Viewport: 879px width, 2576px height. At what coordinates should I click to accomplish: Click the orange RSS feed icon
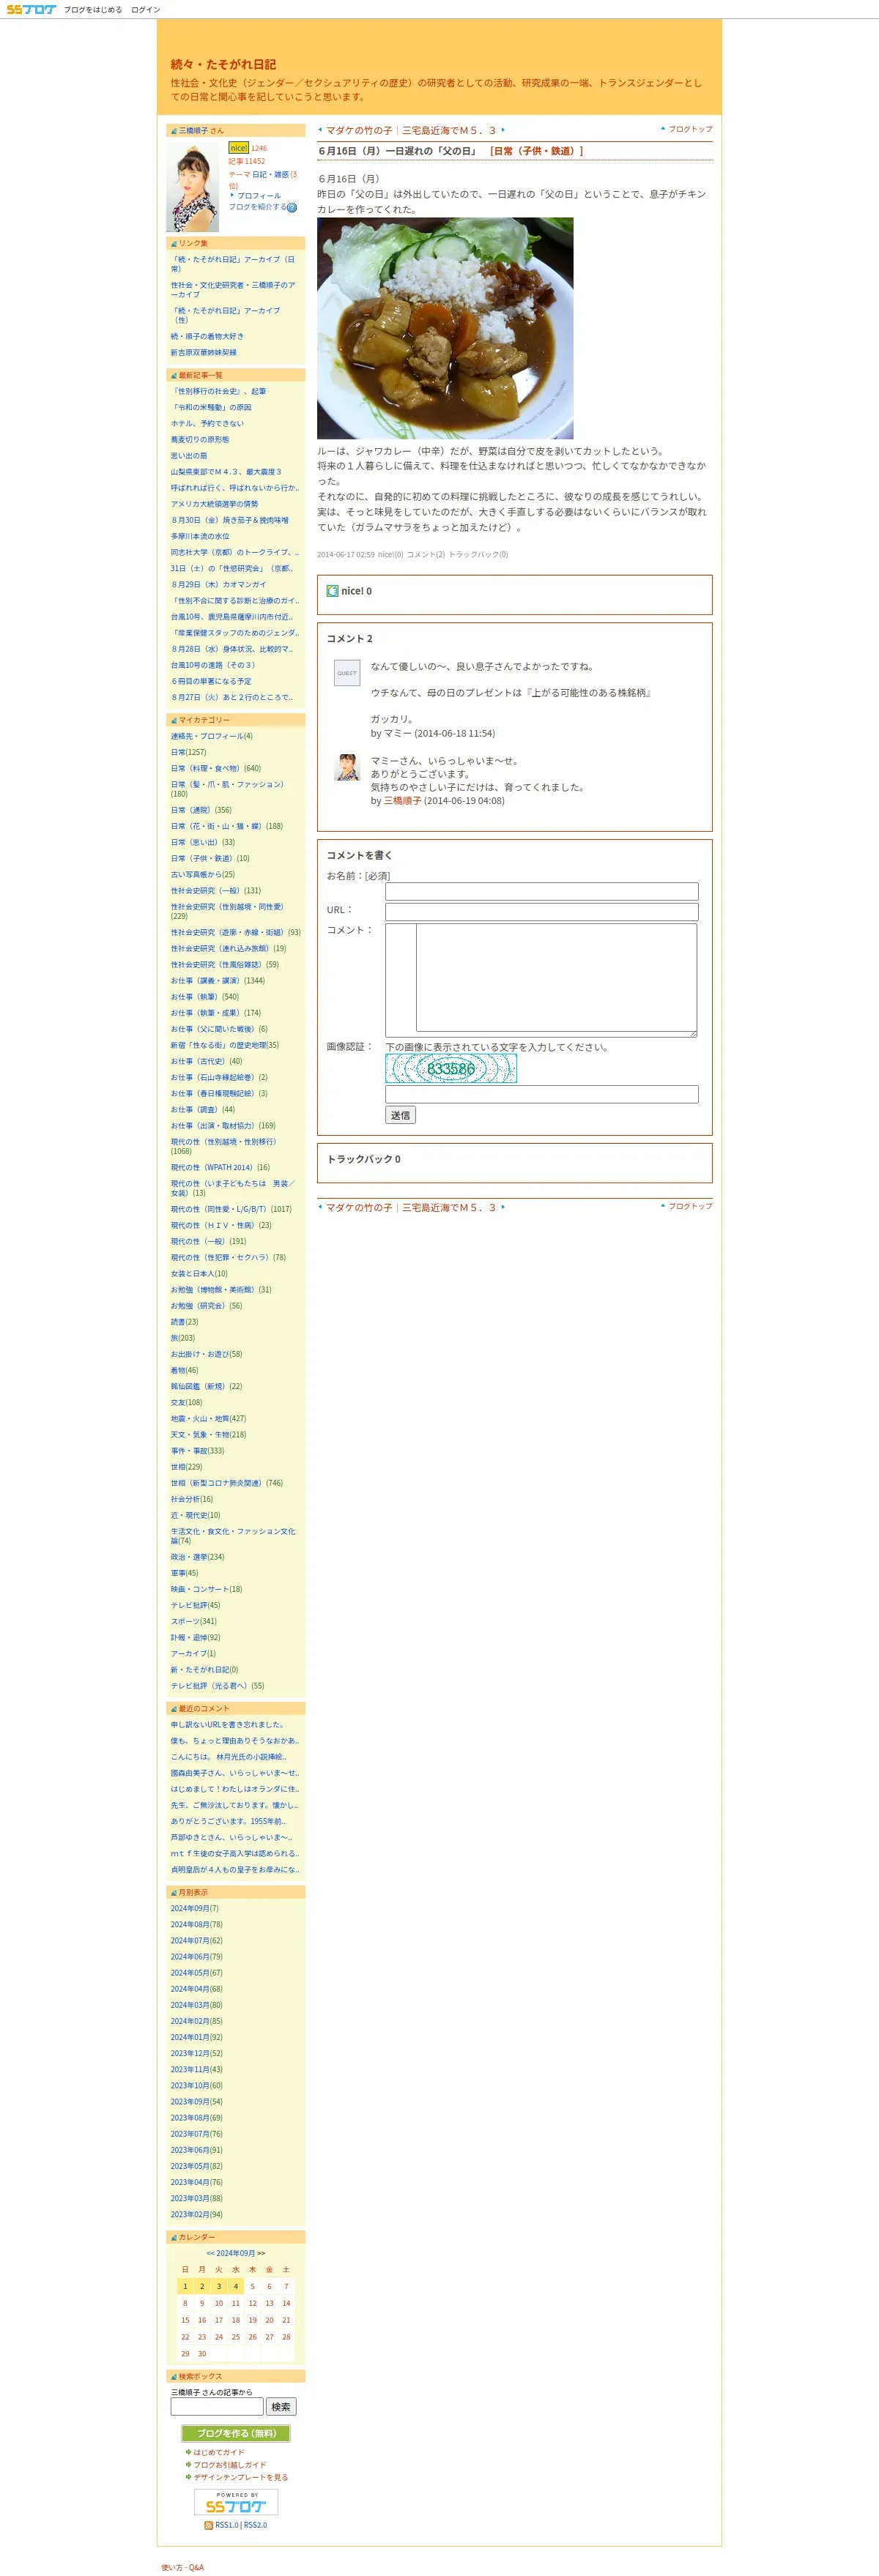[208, 2525]
